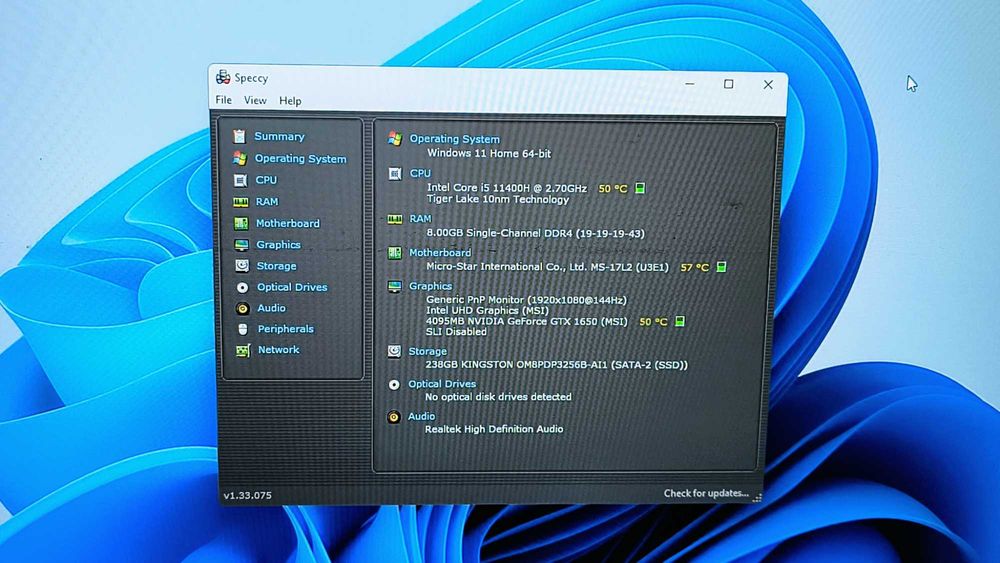
Task: Click the Graphics monitor icon in summary pane
Action: pos(395,286)
